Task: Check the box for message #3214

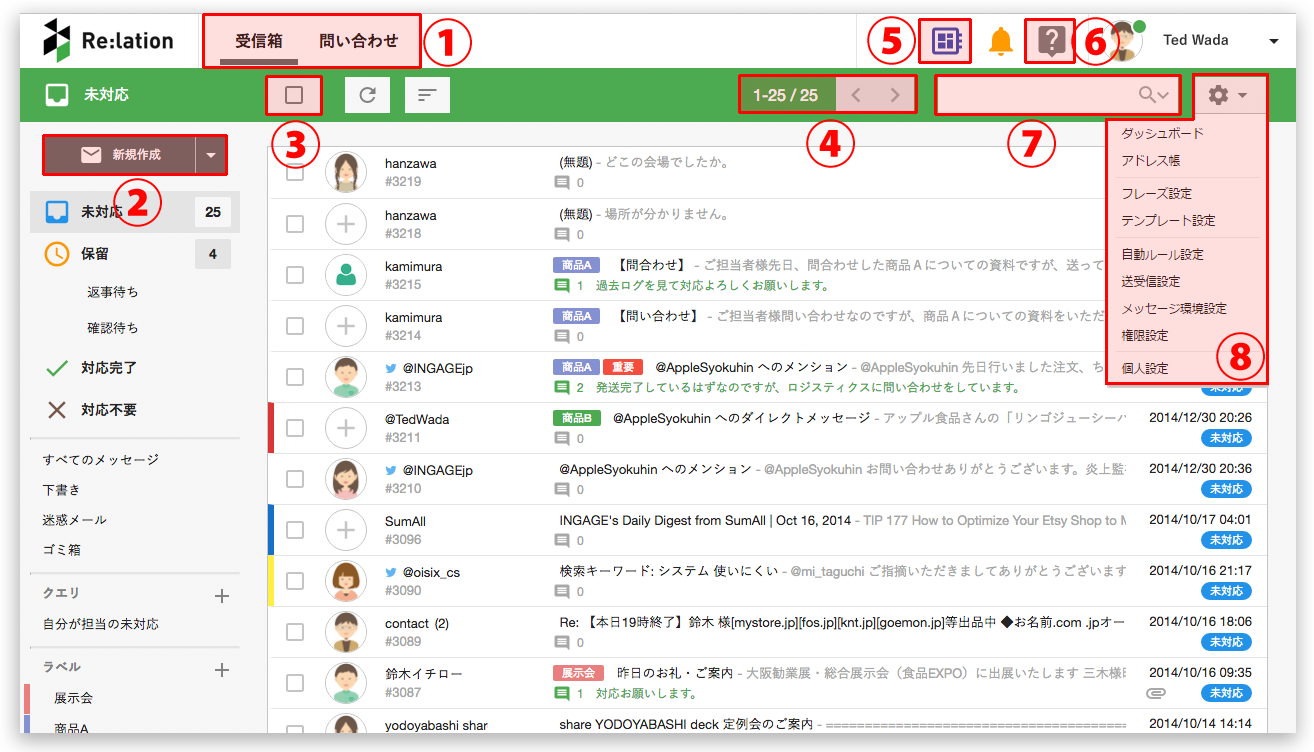Action: 295,326
